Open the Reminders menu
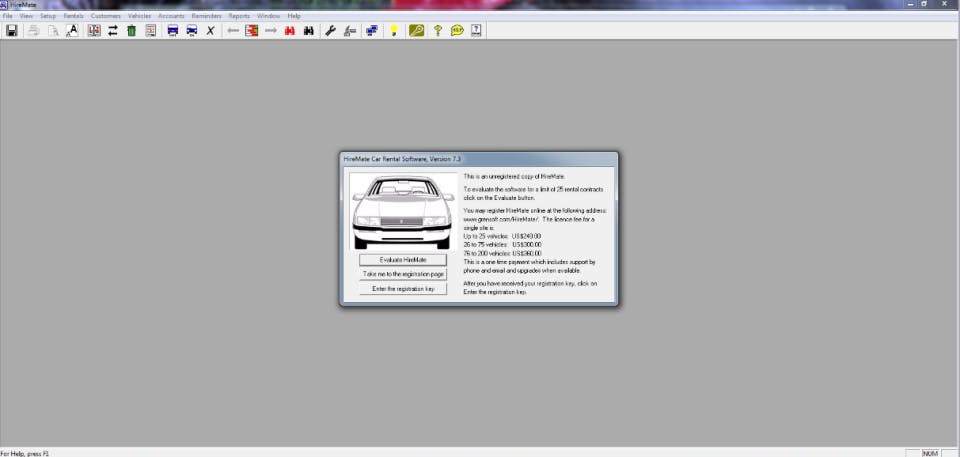This screenshot has height=457, width=960. [206, 16]
